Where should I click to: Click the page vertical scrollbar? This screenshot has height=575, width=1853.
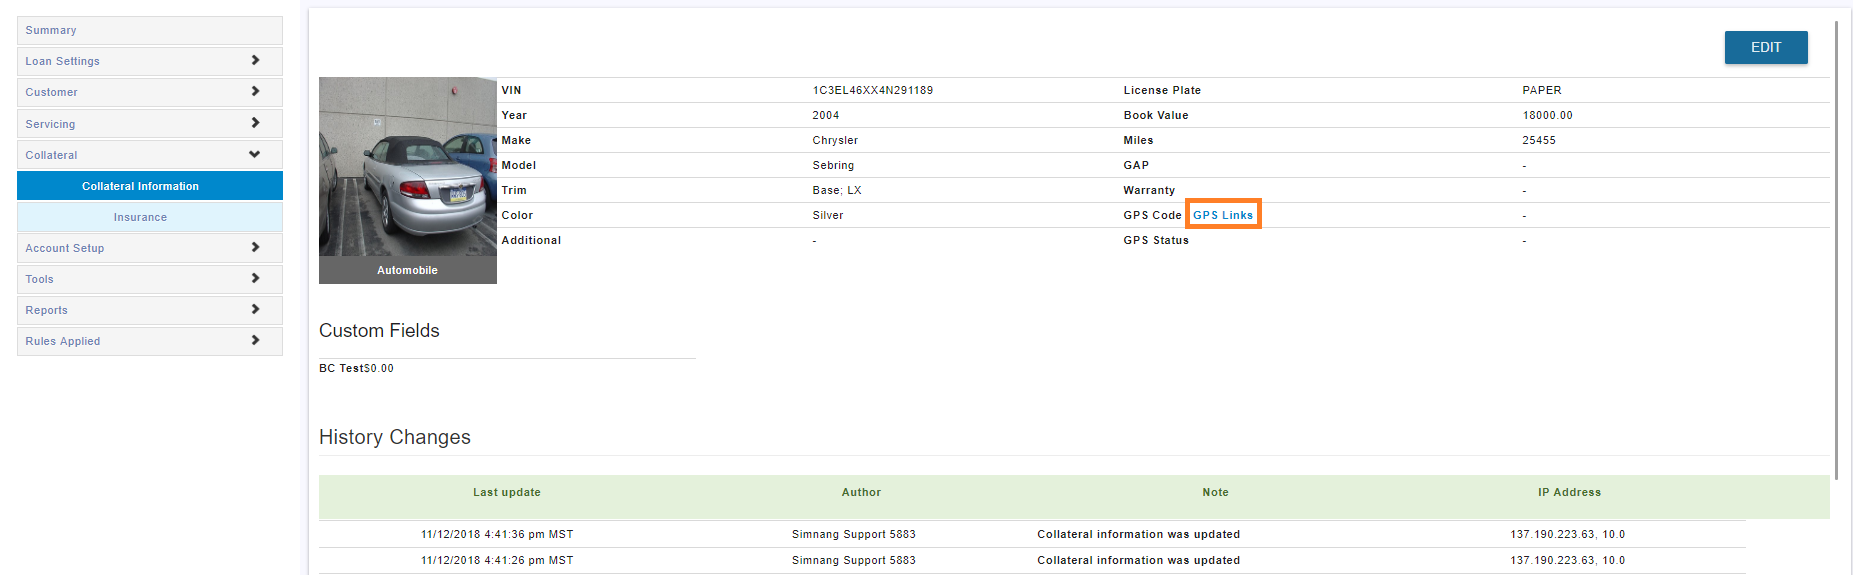[x=1836, y=250]
